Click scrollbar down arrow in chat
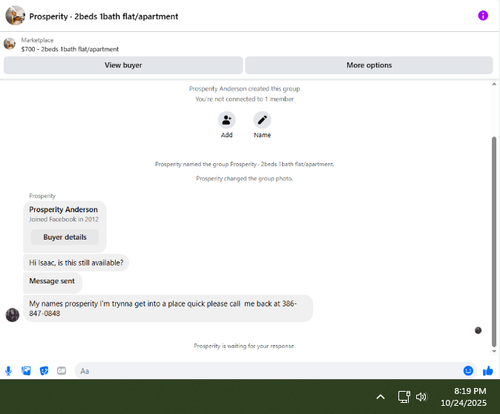 (x=494, y=351)
